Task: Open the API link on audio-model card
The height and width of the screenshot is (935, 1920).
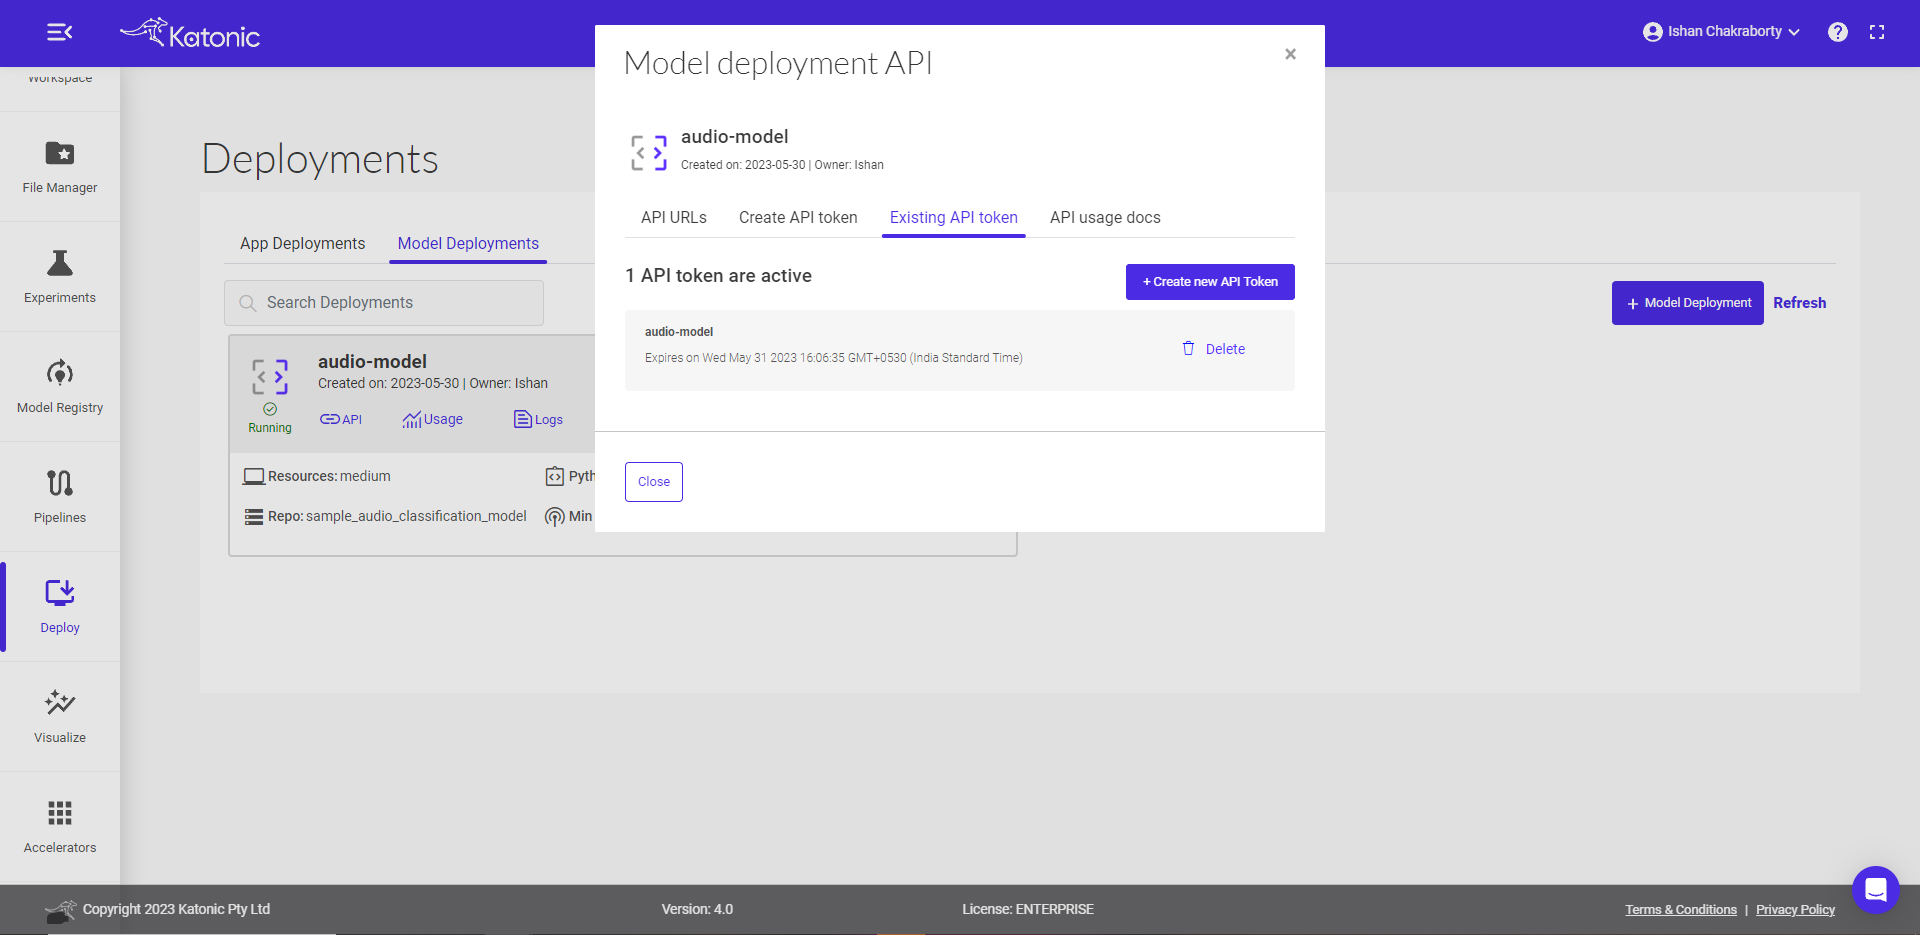Action: click(x=341, y=419)
